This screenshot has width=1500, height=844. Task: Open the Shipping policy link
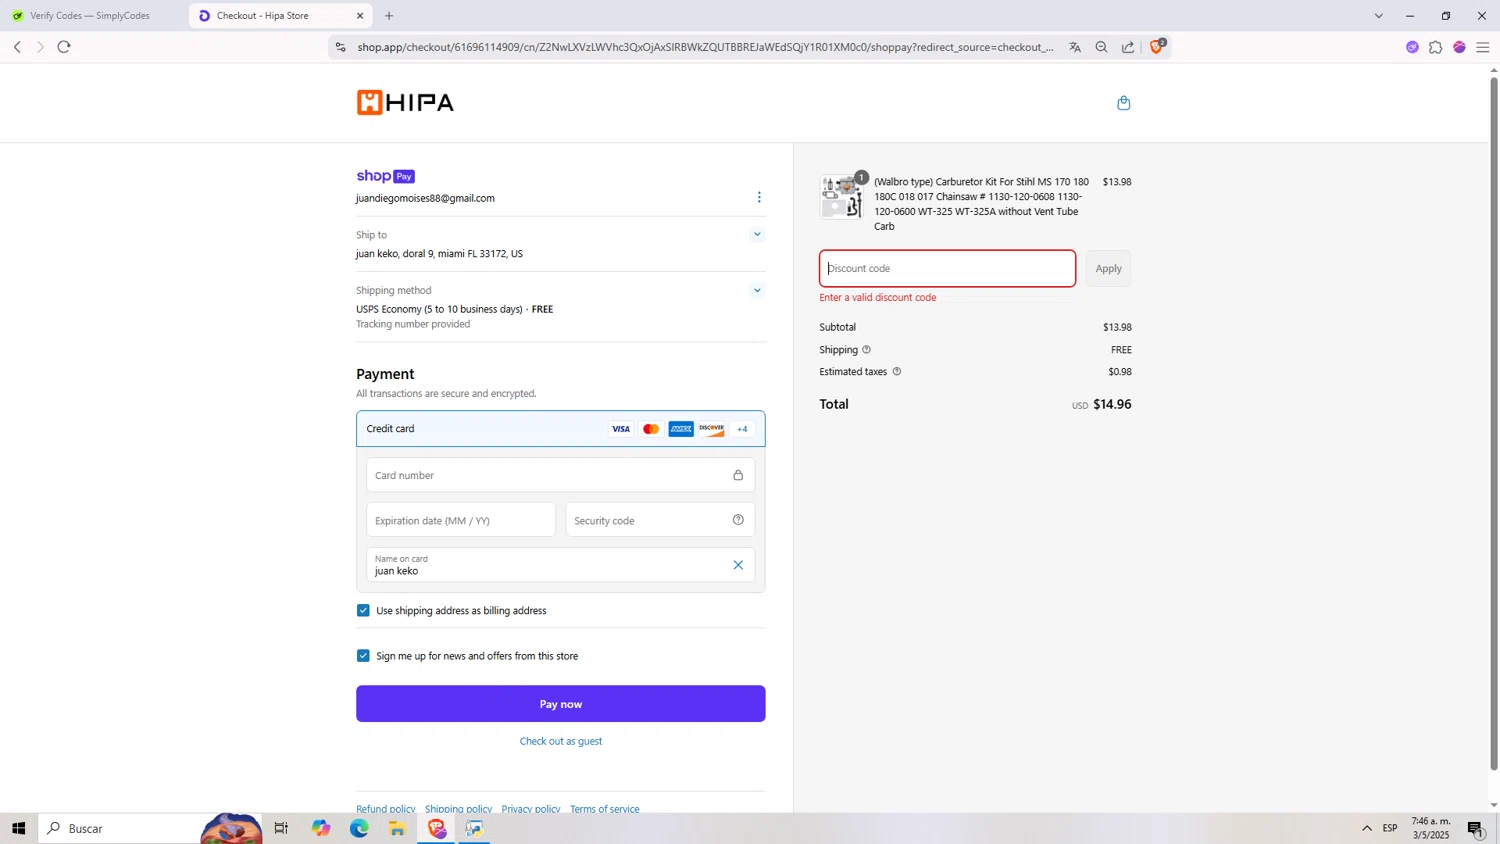(458, 808)
